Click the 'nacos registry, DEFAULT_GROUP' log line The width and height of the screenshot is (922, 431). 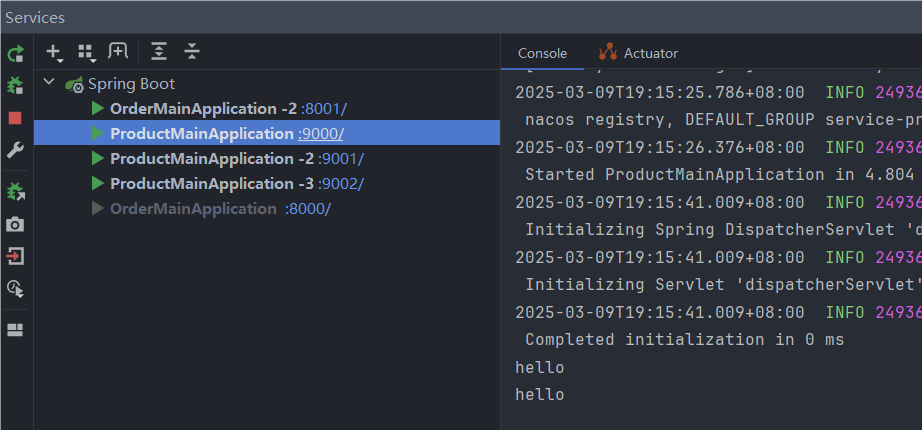[x=723, y=120]
